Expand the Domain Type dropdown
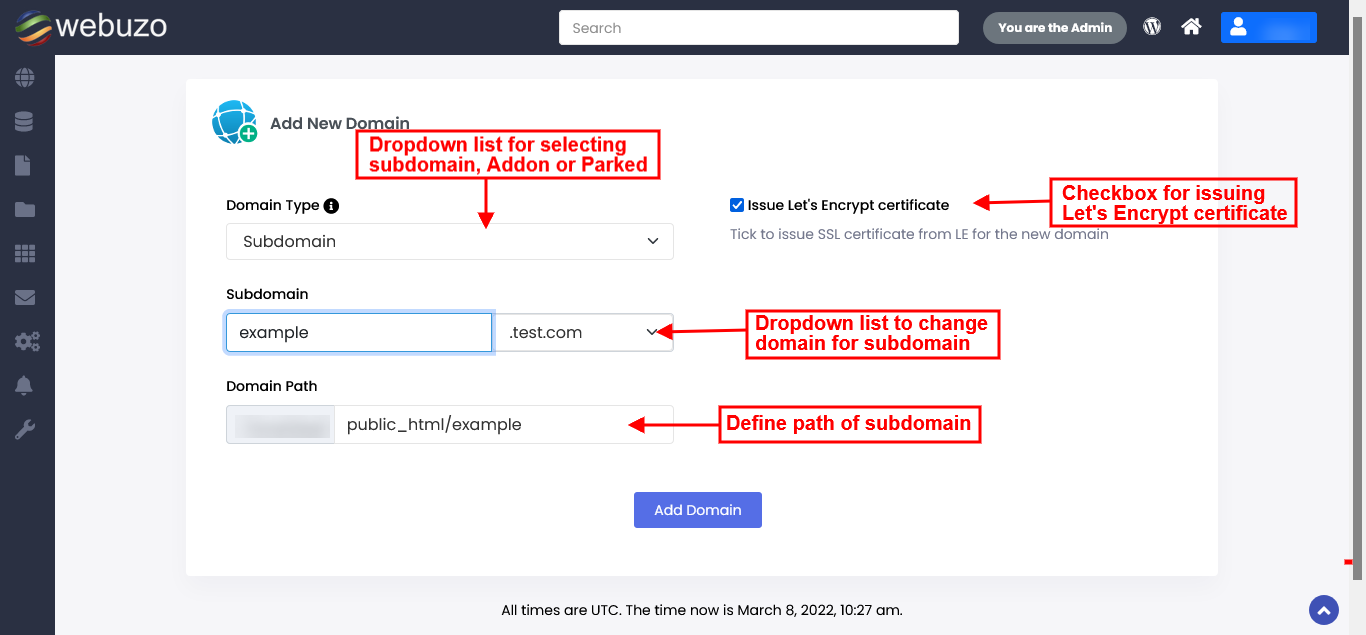This screenshot has width=1366, height=635. tap(450, 241)
